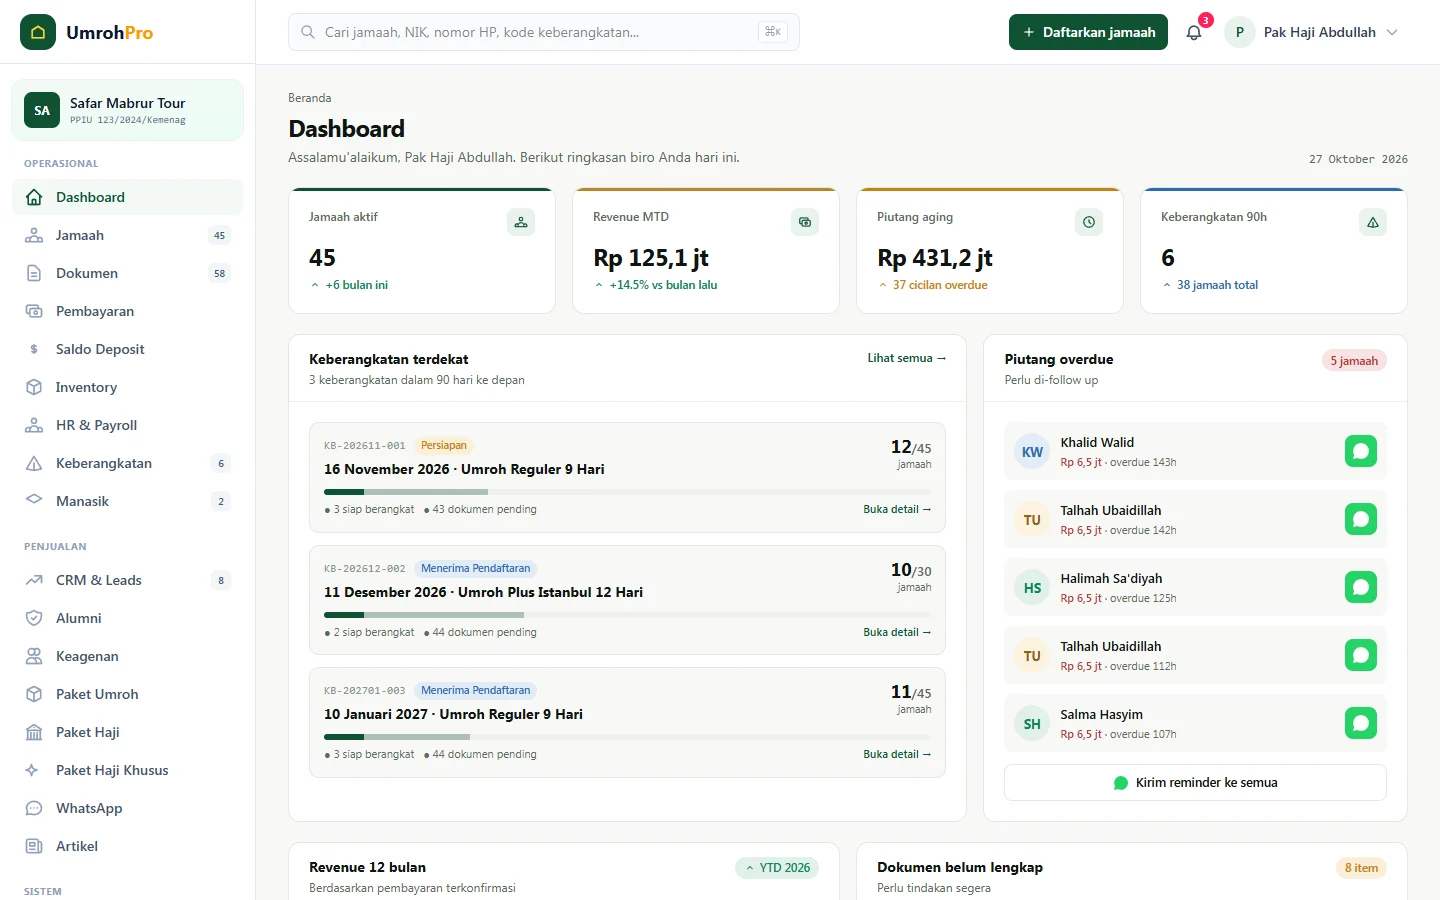The width and height of the screenshot is (1440, 900).
Task: Focus the Cari jamaah search field
Action: (x=544, y=32)
